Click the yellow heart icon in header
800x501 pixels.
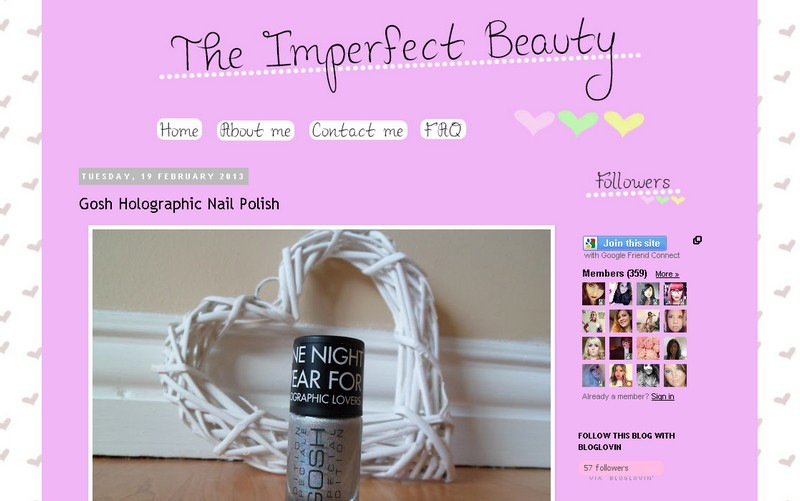coord(623,123)
